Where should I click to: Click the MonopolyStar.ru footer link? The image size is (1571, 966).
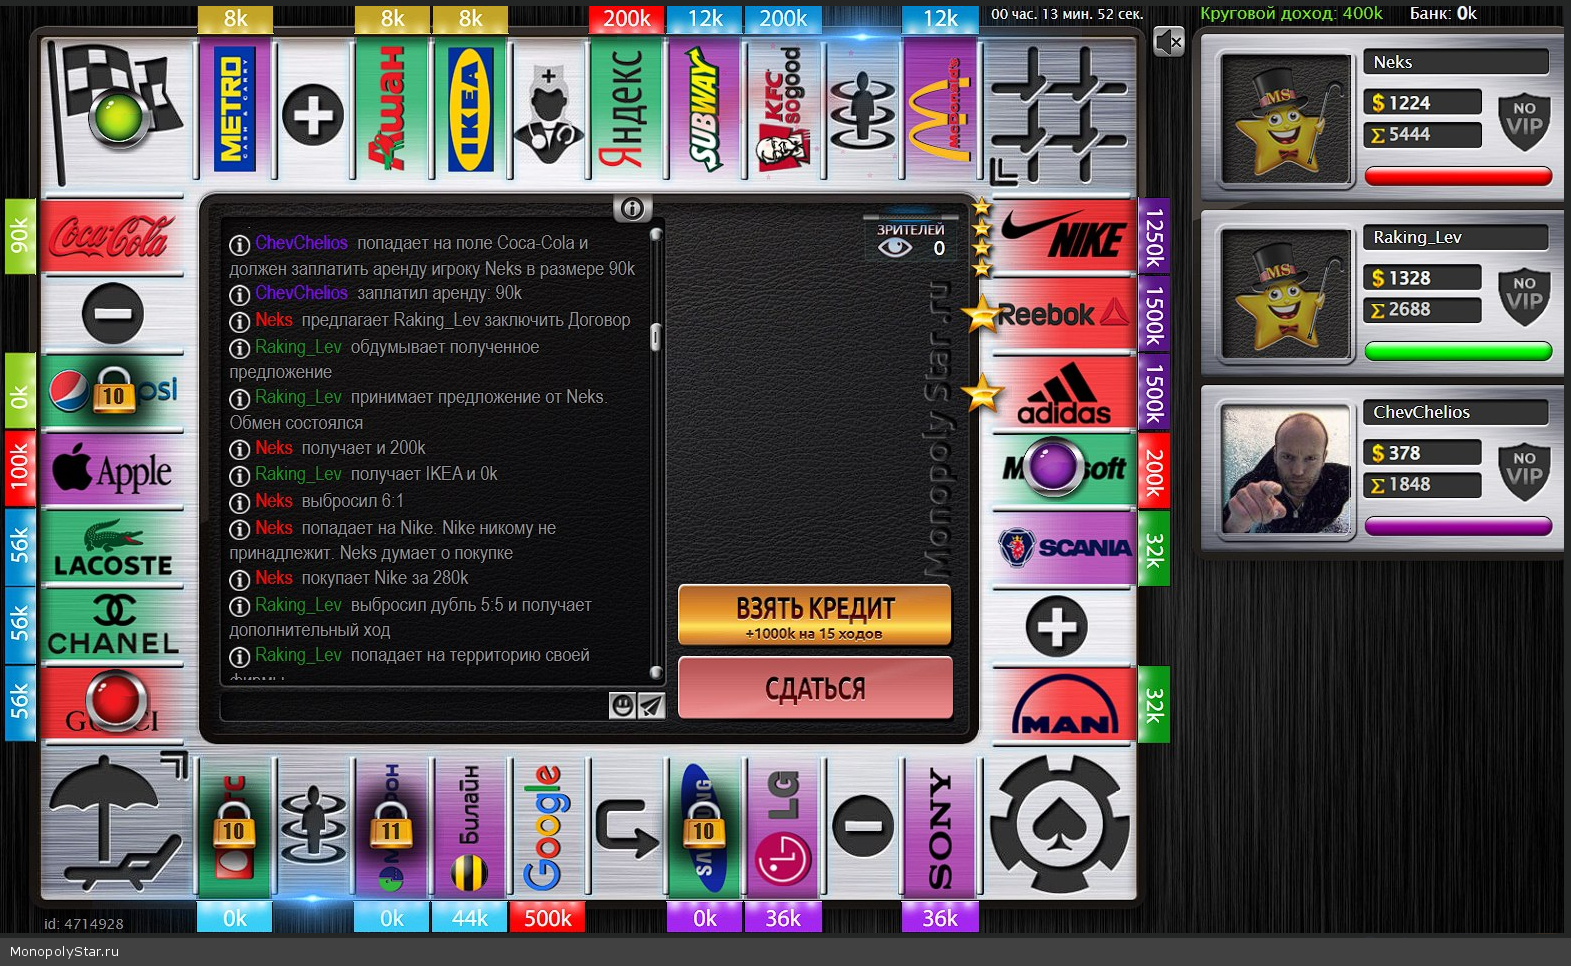(64, 951)
